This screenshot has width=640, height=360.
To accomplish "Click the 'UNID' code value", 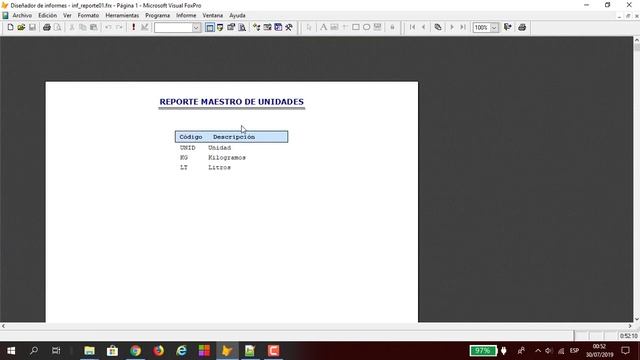I will pos(187,148).
